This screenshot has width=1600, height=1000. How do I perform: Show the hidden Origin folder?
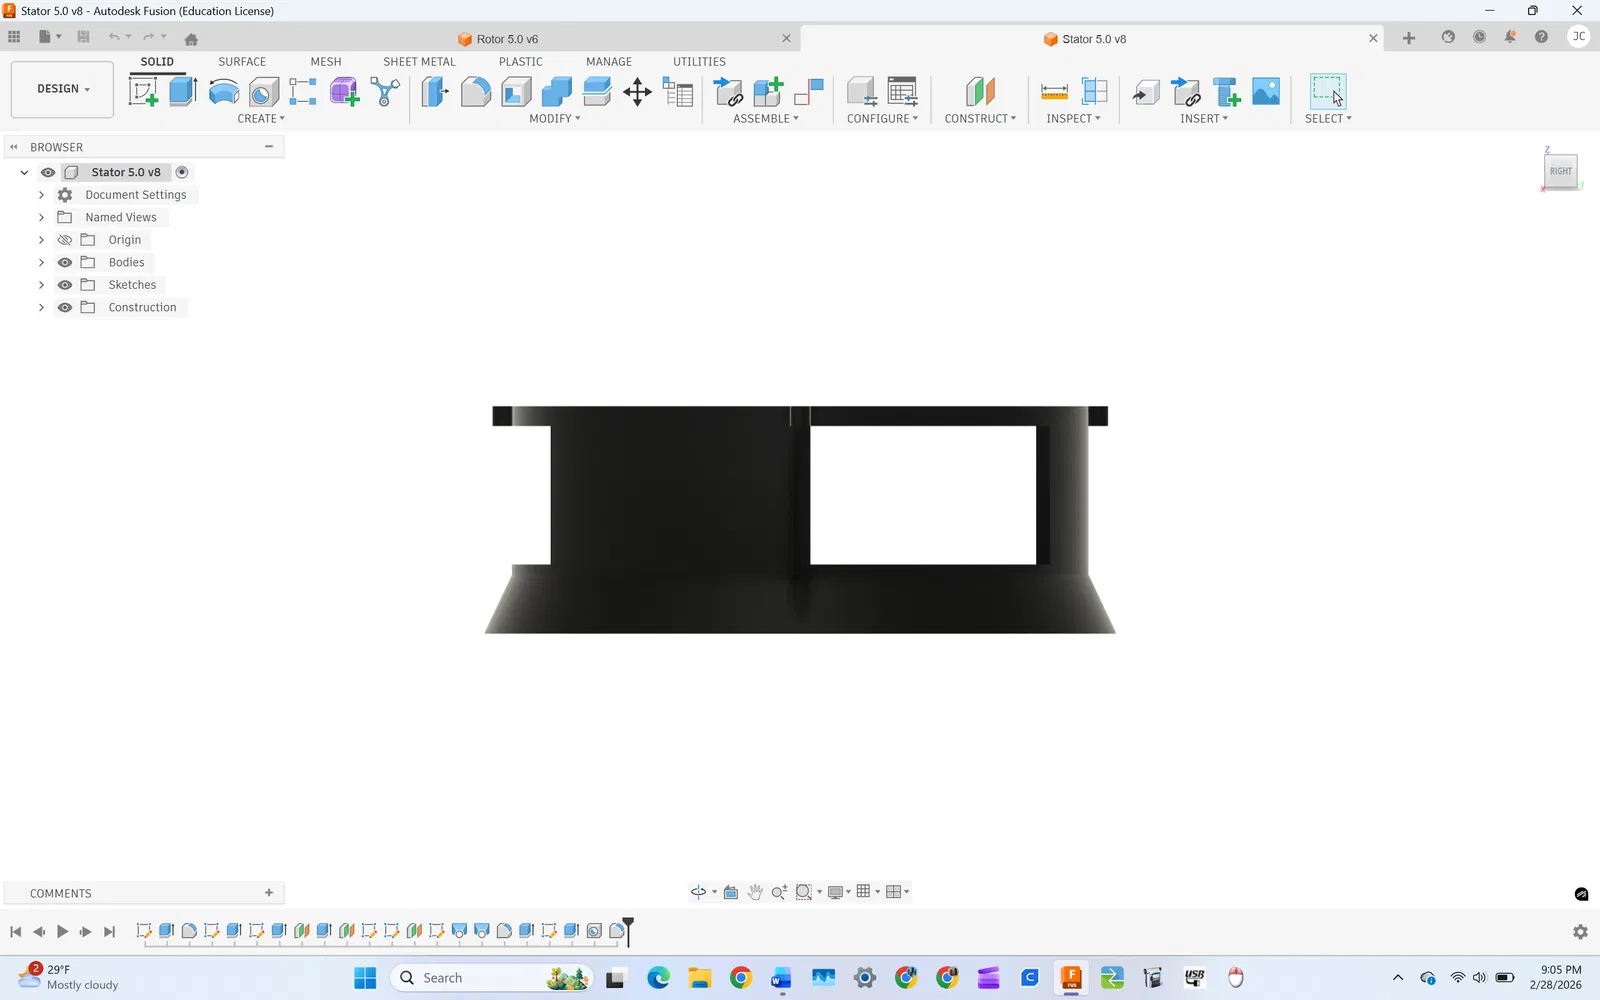[x=65, y=240]
